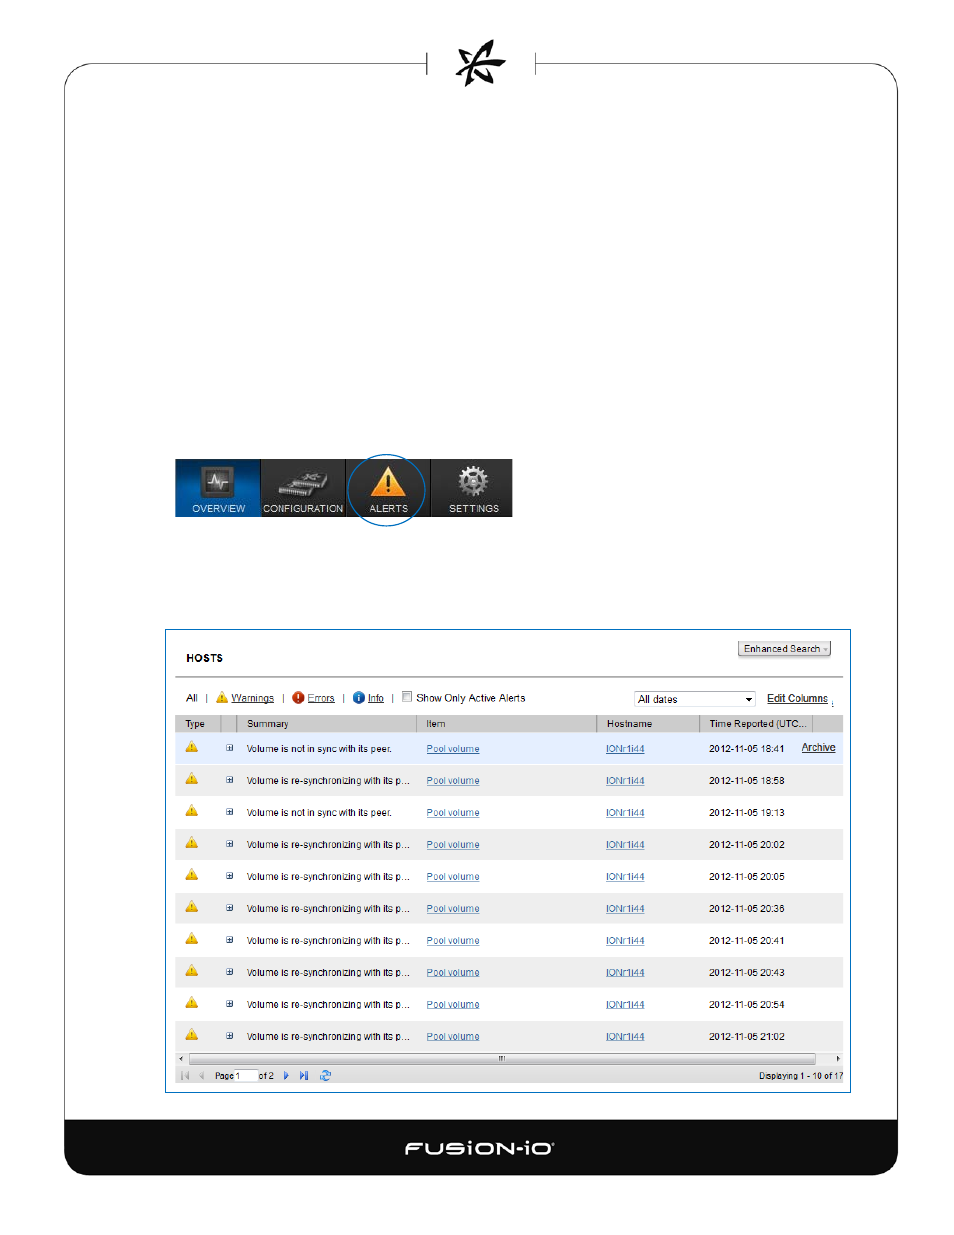This screenshot has width=954, height=1235.
Task: Sort by the Summary column header
Action: 326,724
